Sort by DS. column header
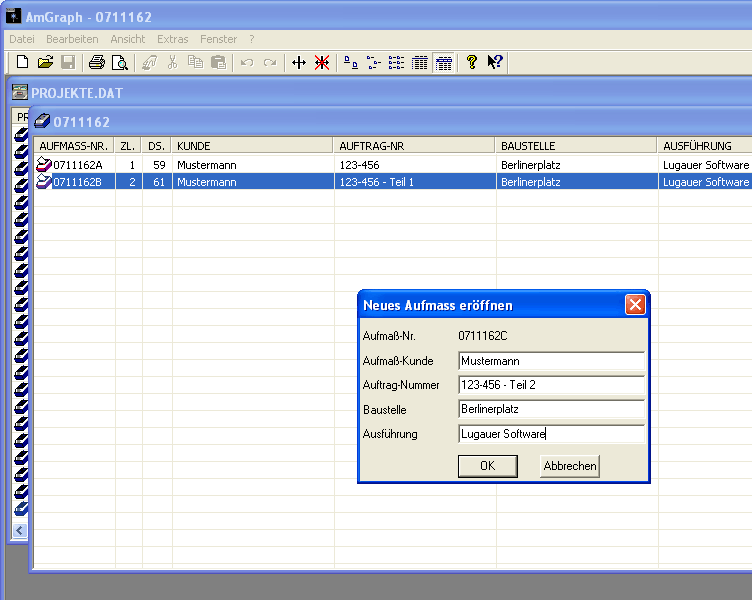This screenshot has width=752, height=600. 156,145
